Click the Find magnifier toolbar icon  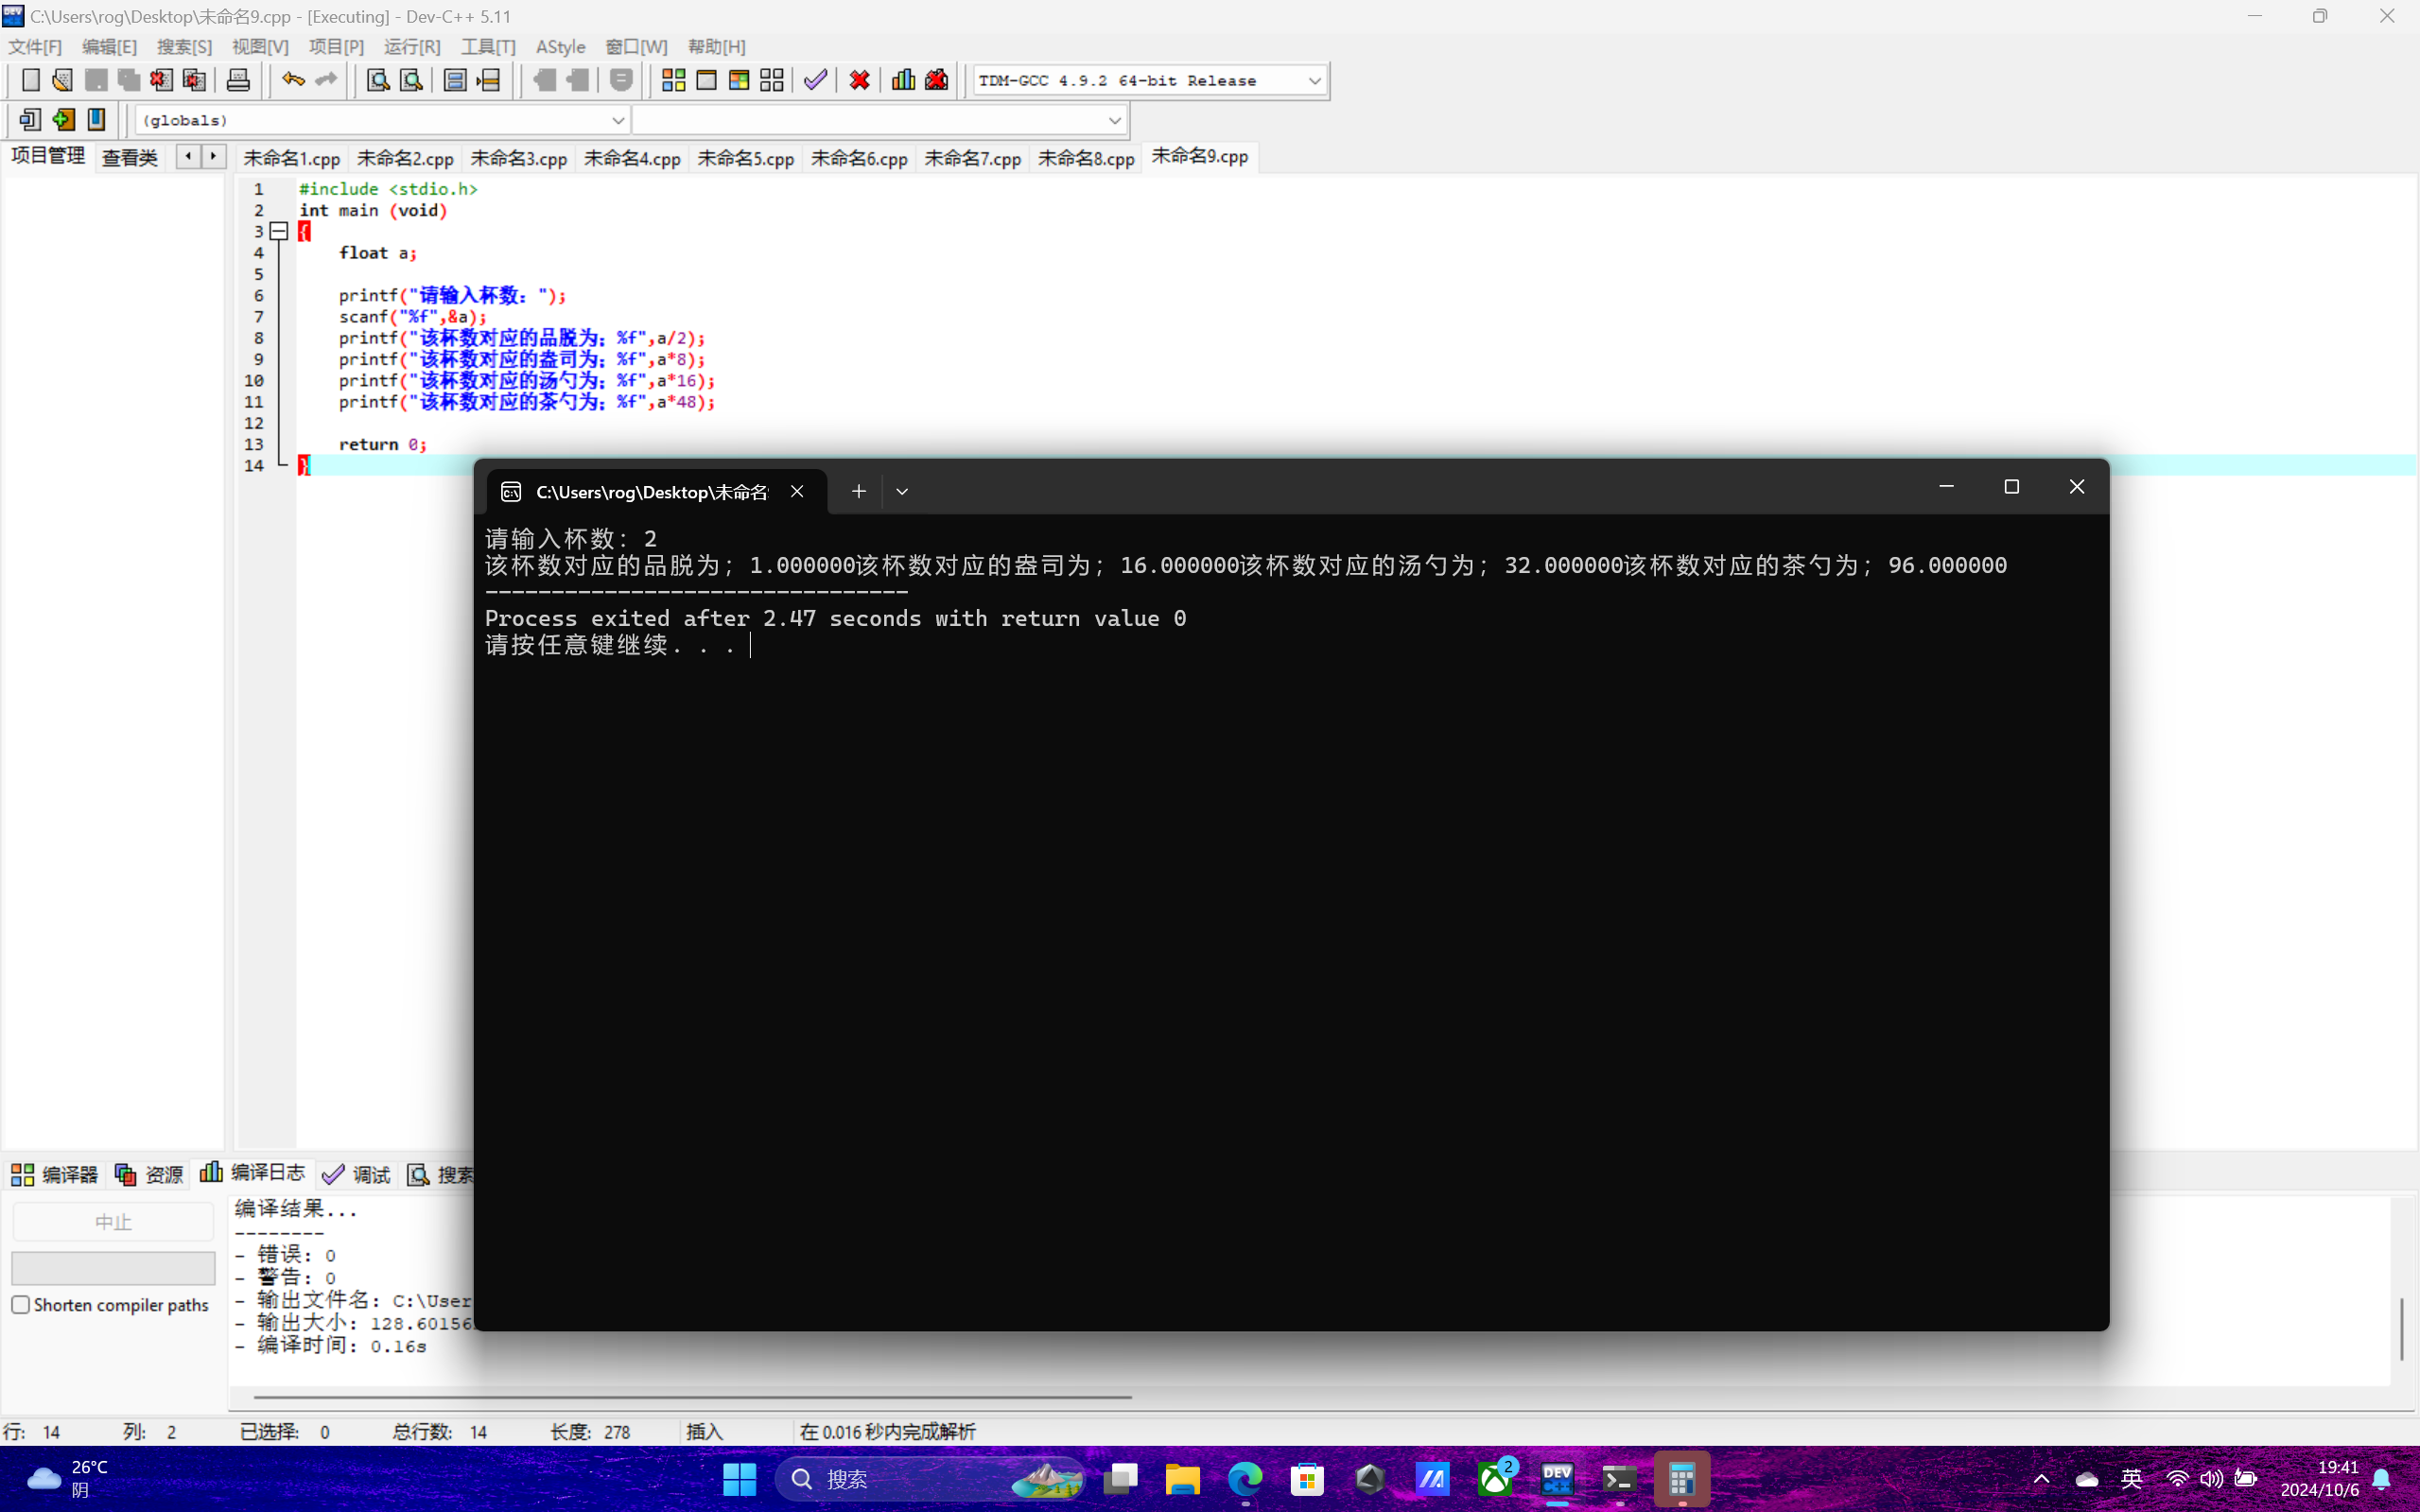(378, 80)
